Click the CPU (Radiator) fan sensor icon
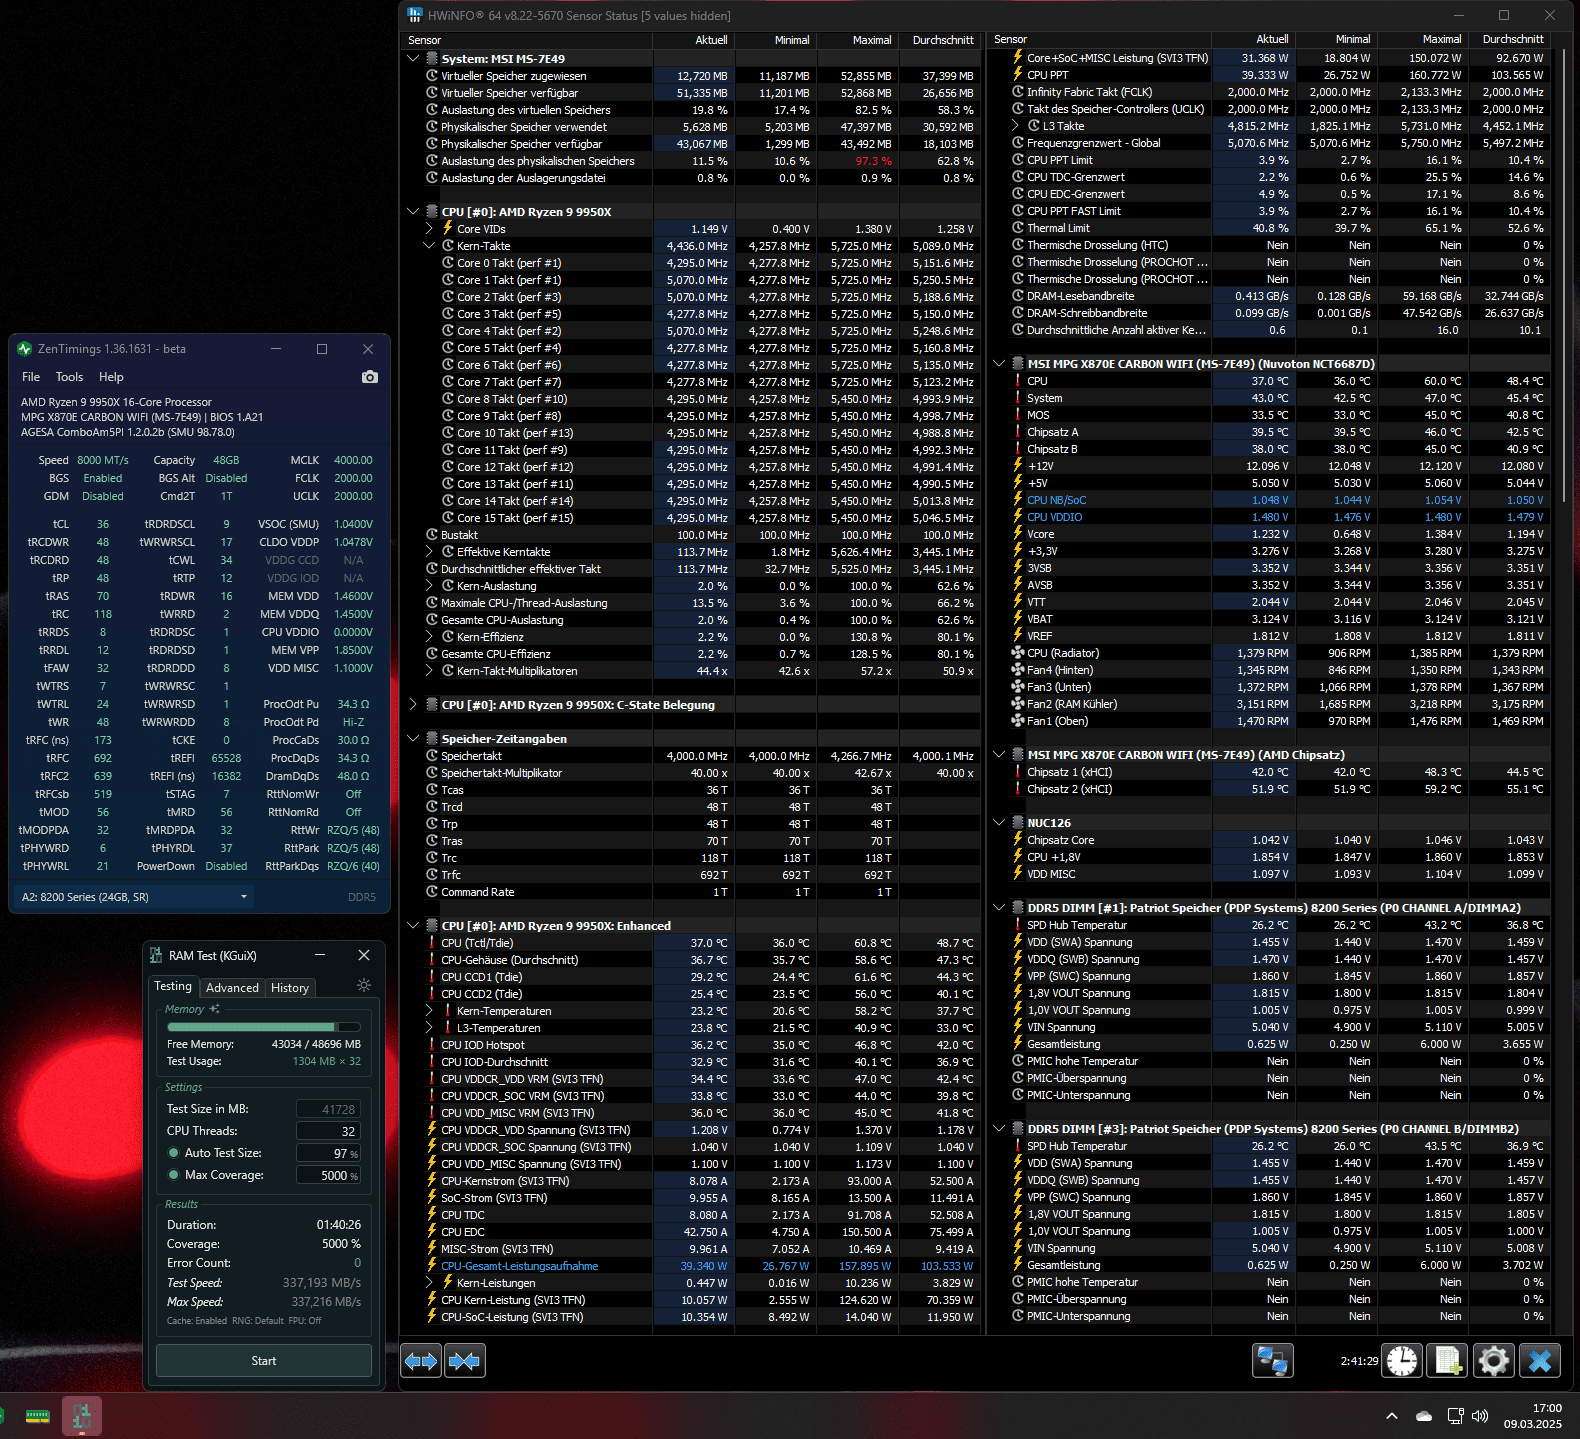This screenshot has height=1439, width=1580. coord(1018,653)
